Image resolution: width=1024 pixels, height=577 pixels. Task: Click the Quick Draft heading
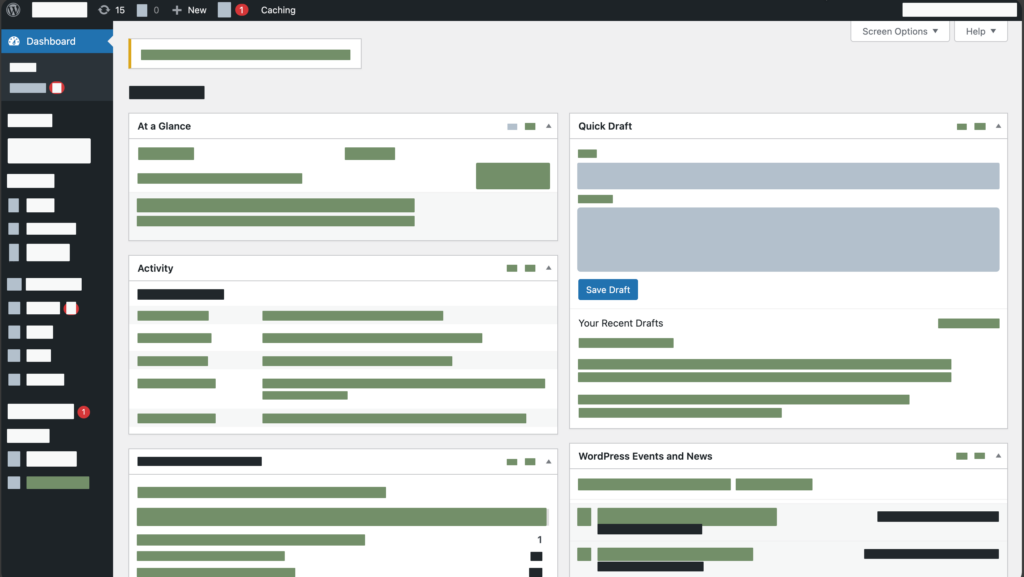(x=605, y=126)
